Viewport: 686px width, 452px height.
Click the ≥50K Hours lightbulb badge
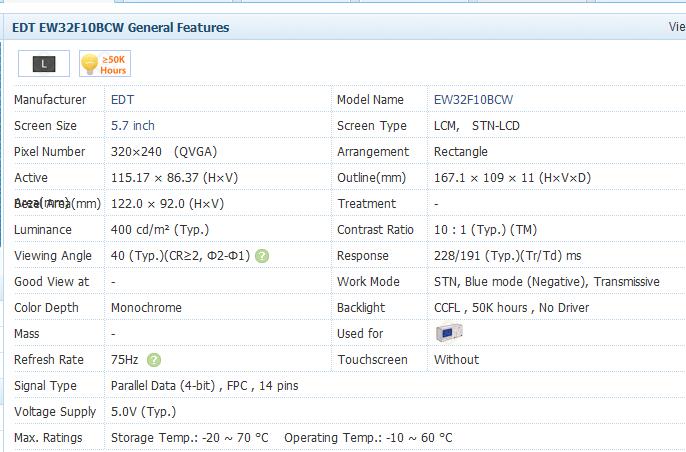coord(105,64)
